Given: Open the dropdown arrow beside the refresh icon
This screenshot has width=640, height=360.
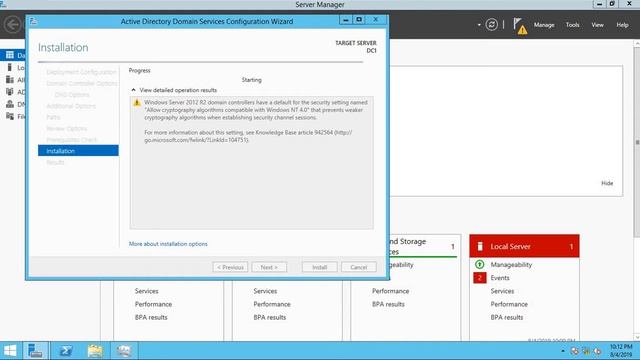Looking at the screenshot, I should click(479, 25).
